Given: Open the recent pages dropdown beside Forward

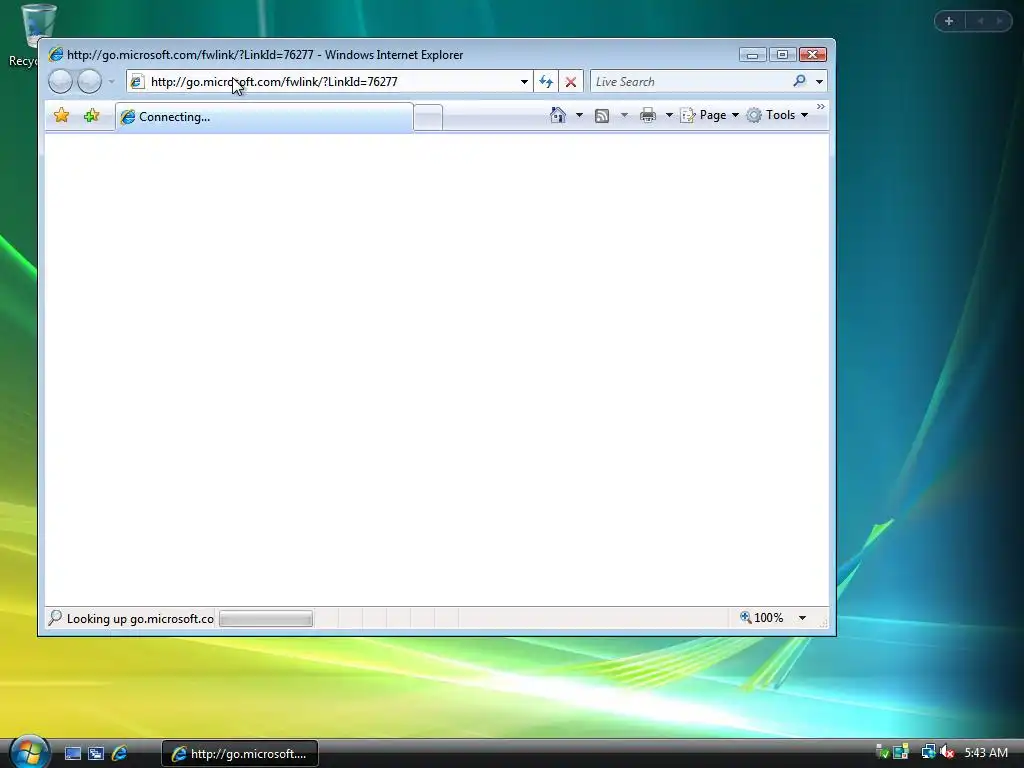Looking at the screenshot, I should pos(112,82).
